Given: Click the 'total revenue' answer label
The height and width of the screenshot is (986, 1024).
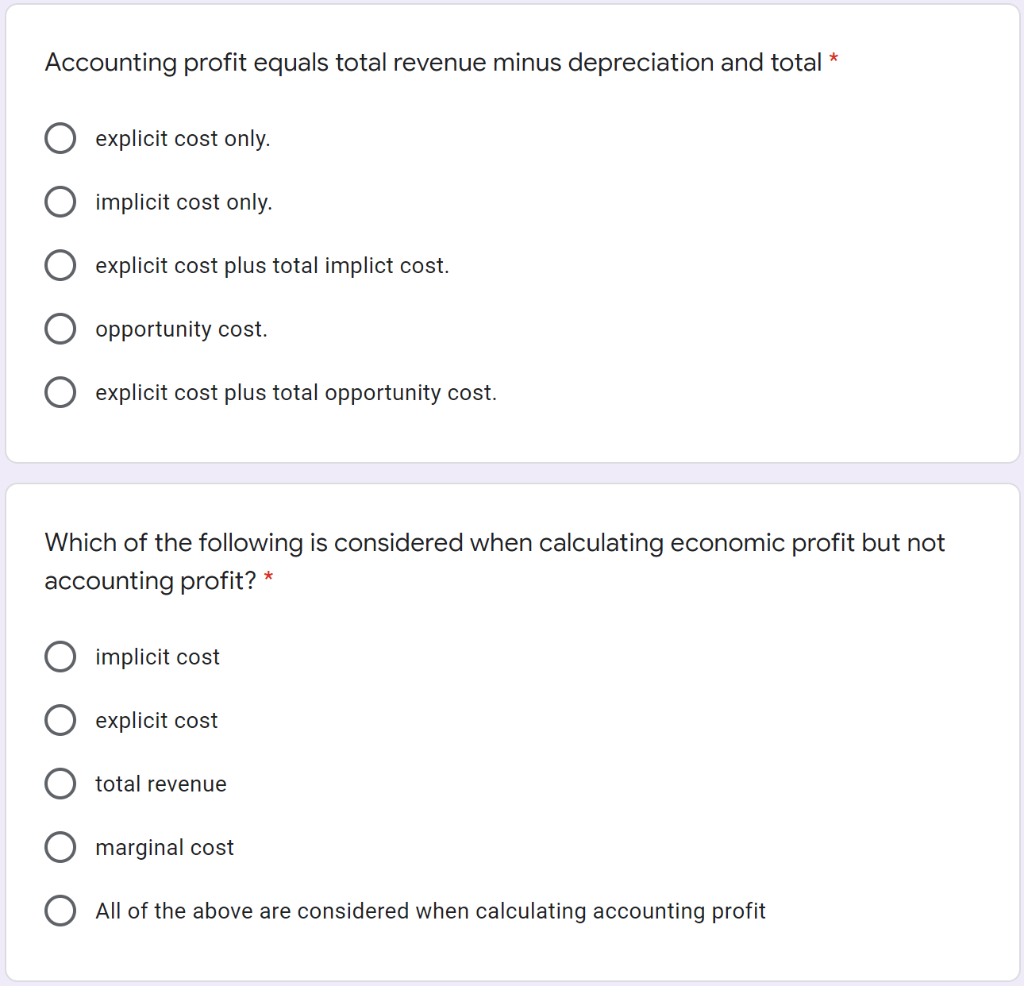Looking at the screenshot, I should pos(161,784).
